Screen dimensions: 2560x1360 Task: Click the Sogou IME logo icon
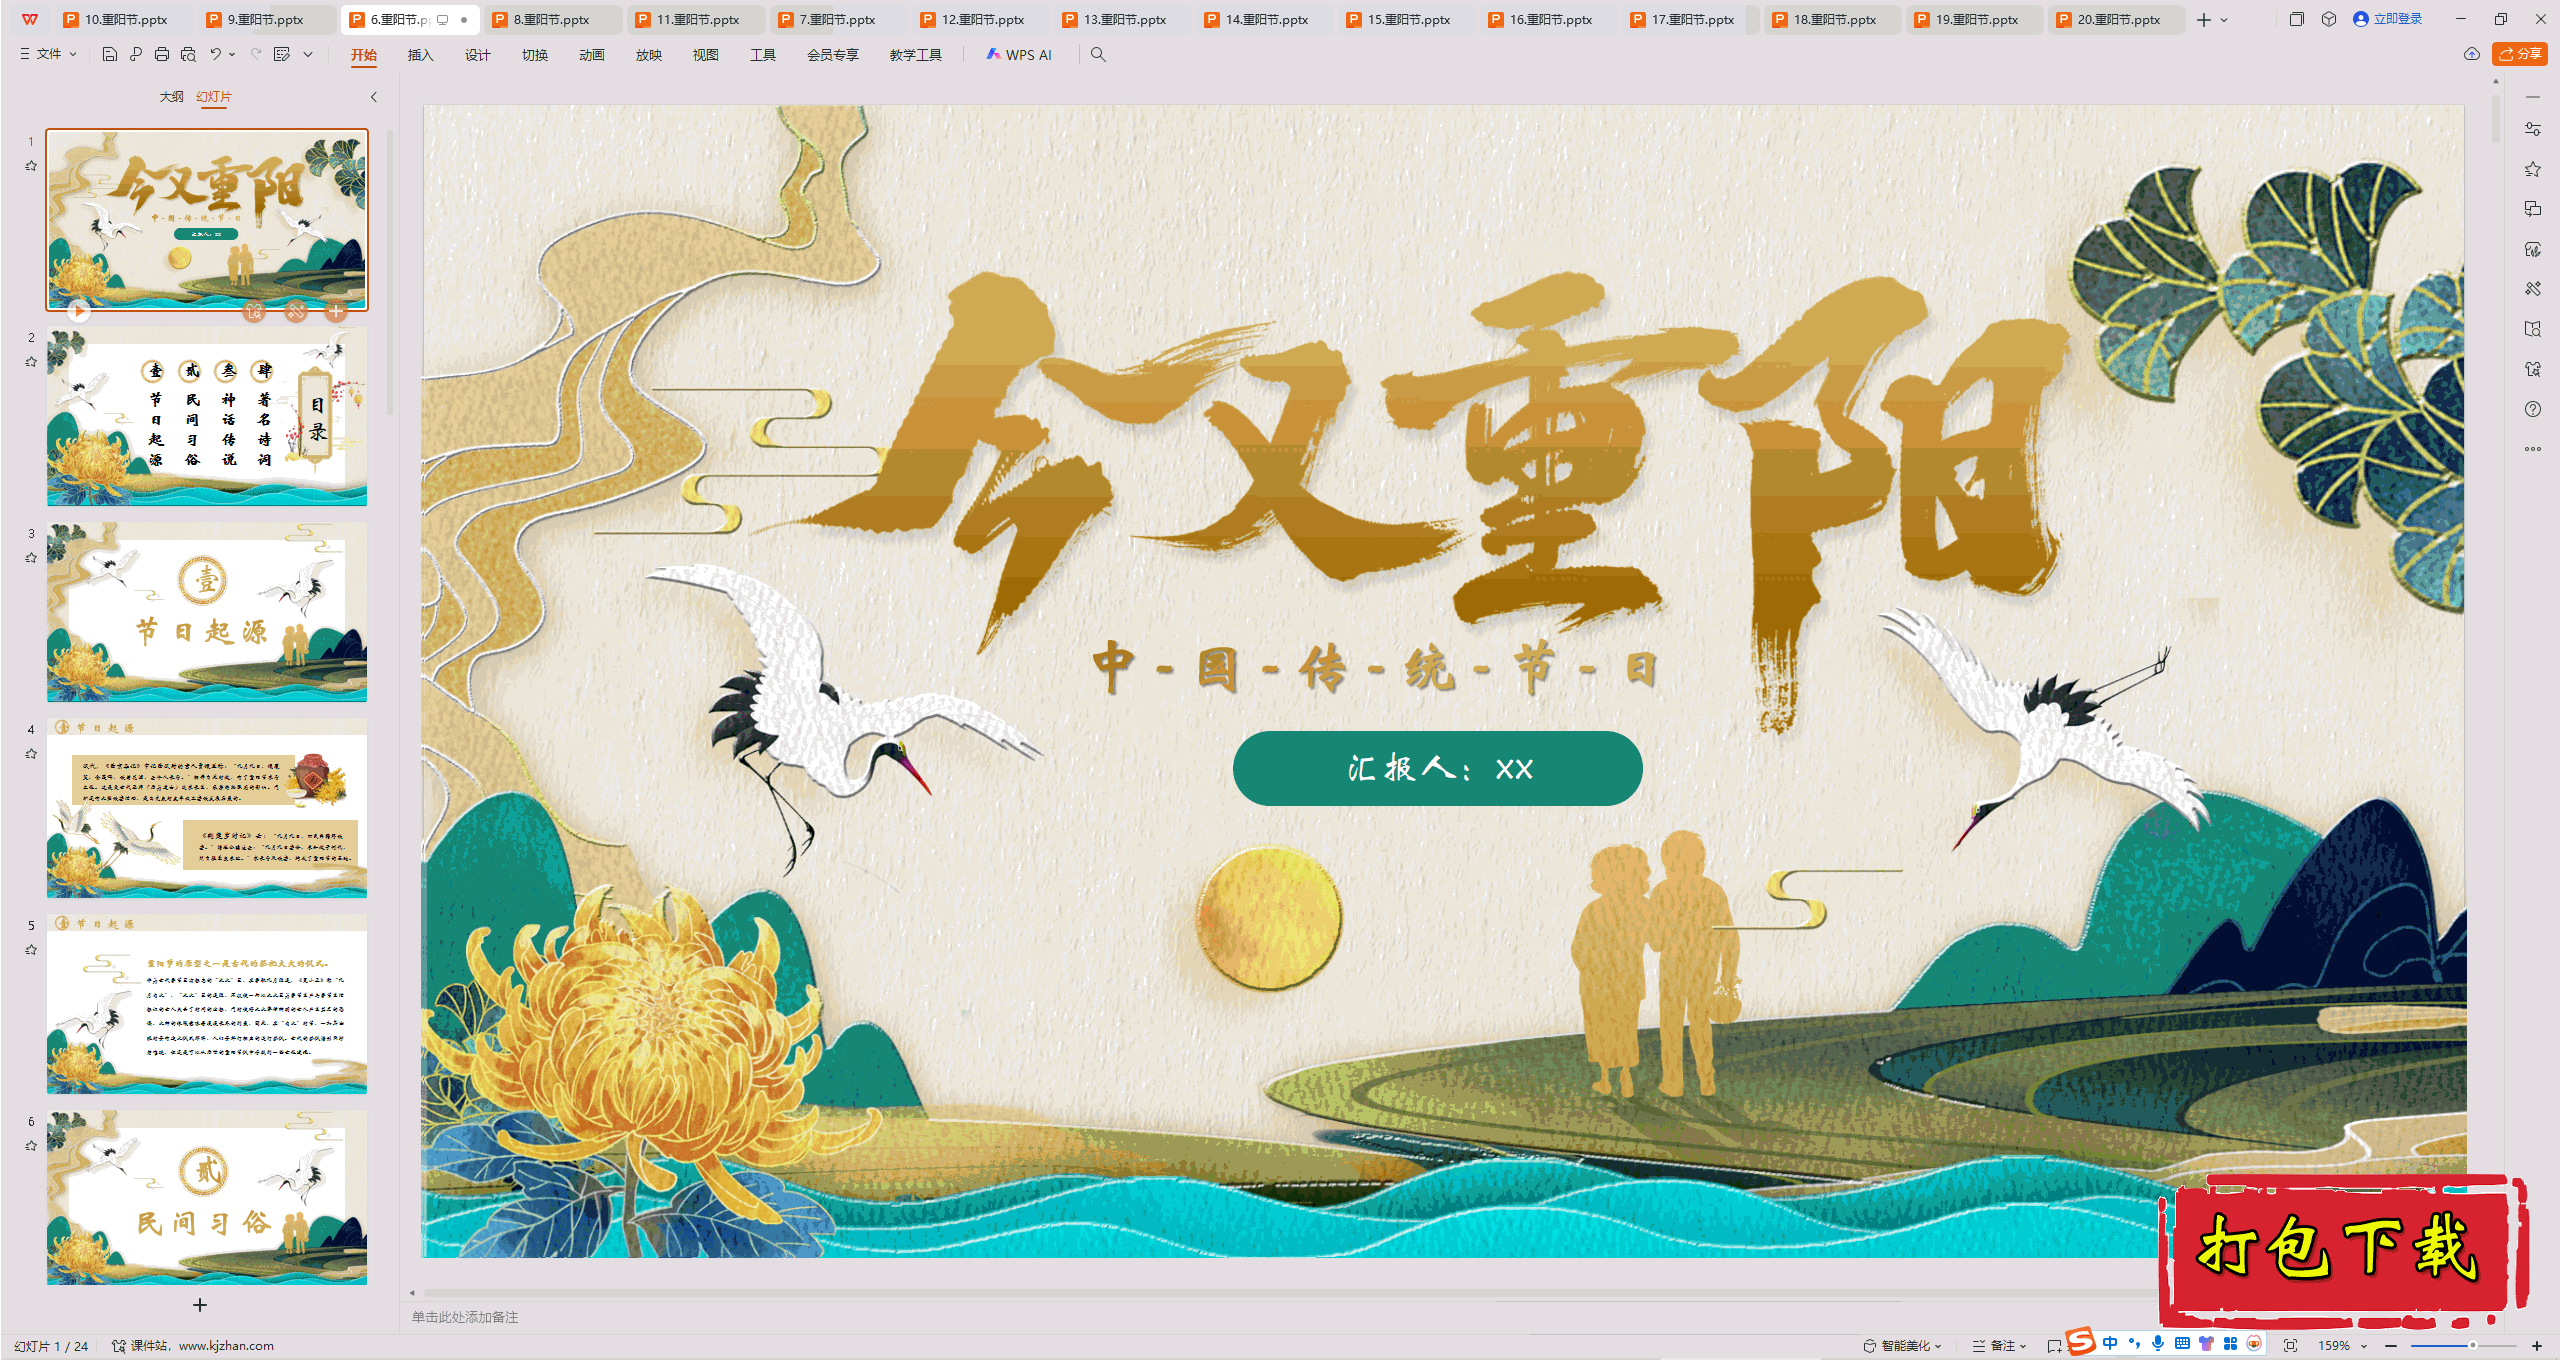coord(2081,1341)
